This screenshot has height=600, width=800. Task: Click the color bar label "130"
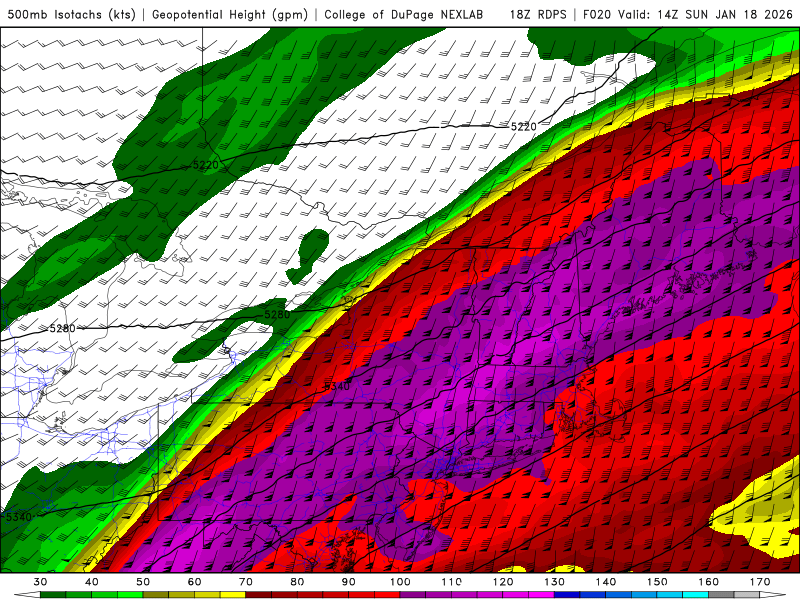pos(555,582)
